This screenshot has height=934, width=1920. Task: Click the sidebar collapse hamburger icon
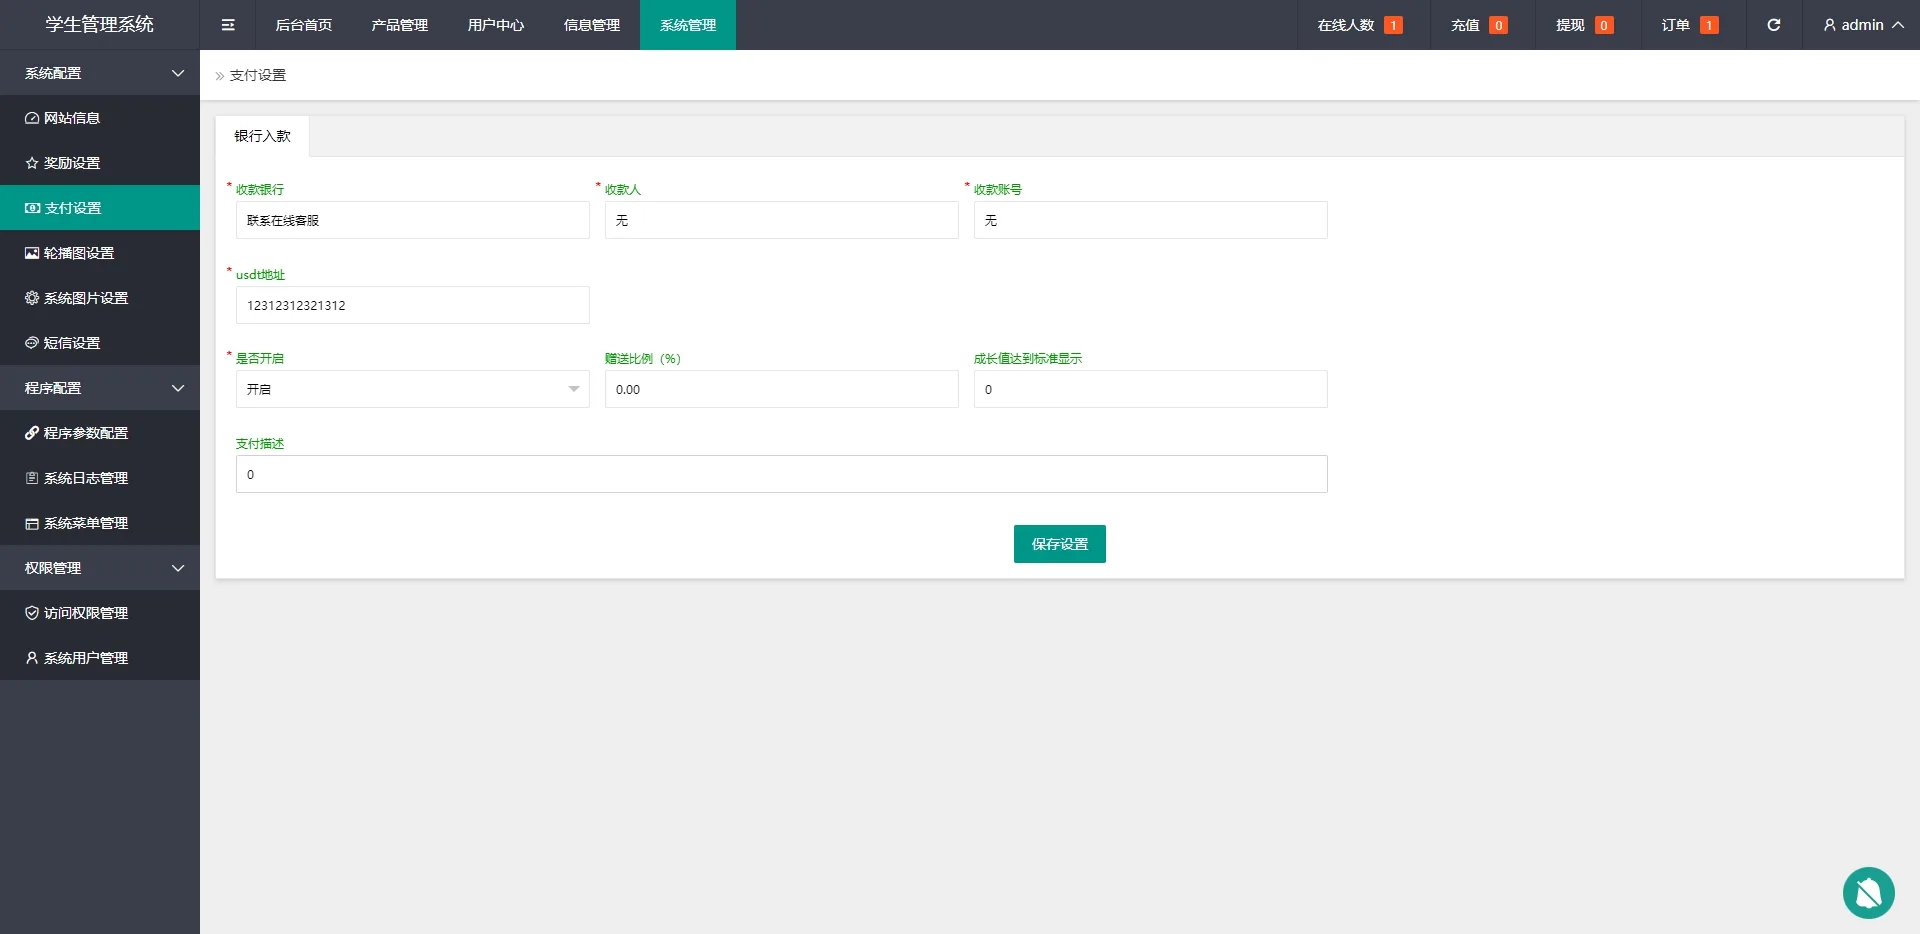pos(228,25)
